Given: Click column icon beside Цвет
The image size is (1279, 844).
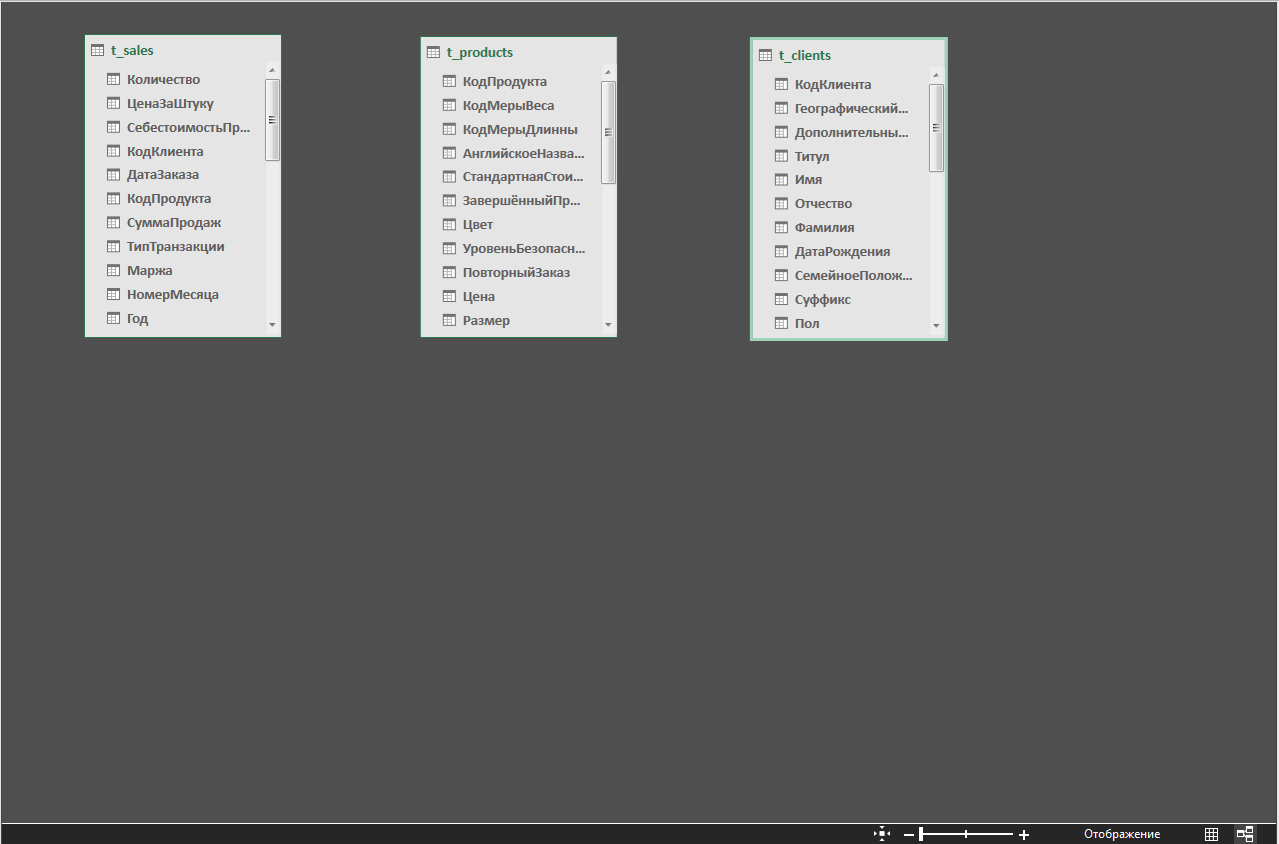Looking at the screenshot, I should click(x=449, y=225).
